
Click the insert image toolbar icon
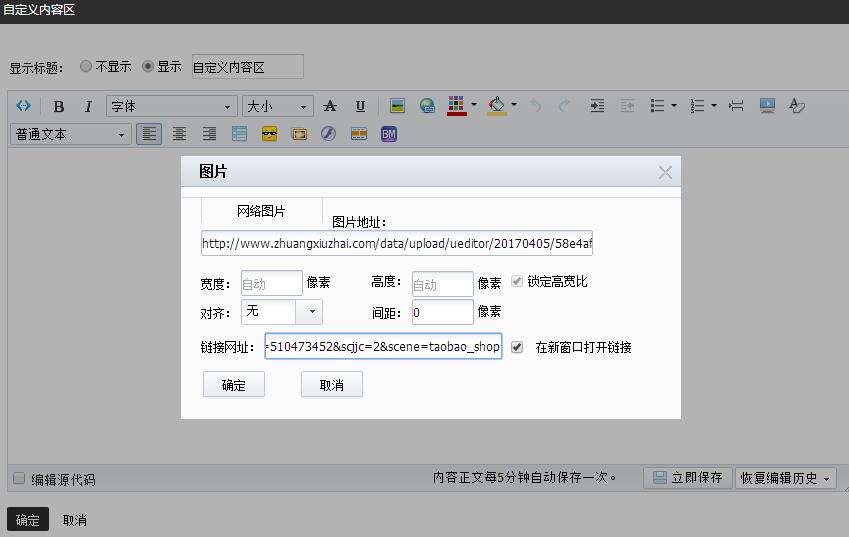(x=397, y=106)
